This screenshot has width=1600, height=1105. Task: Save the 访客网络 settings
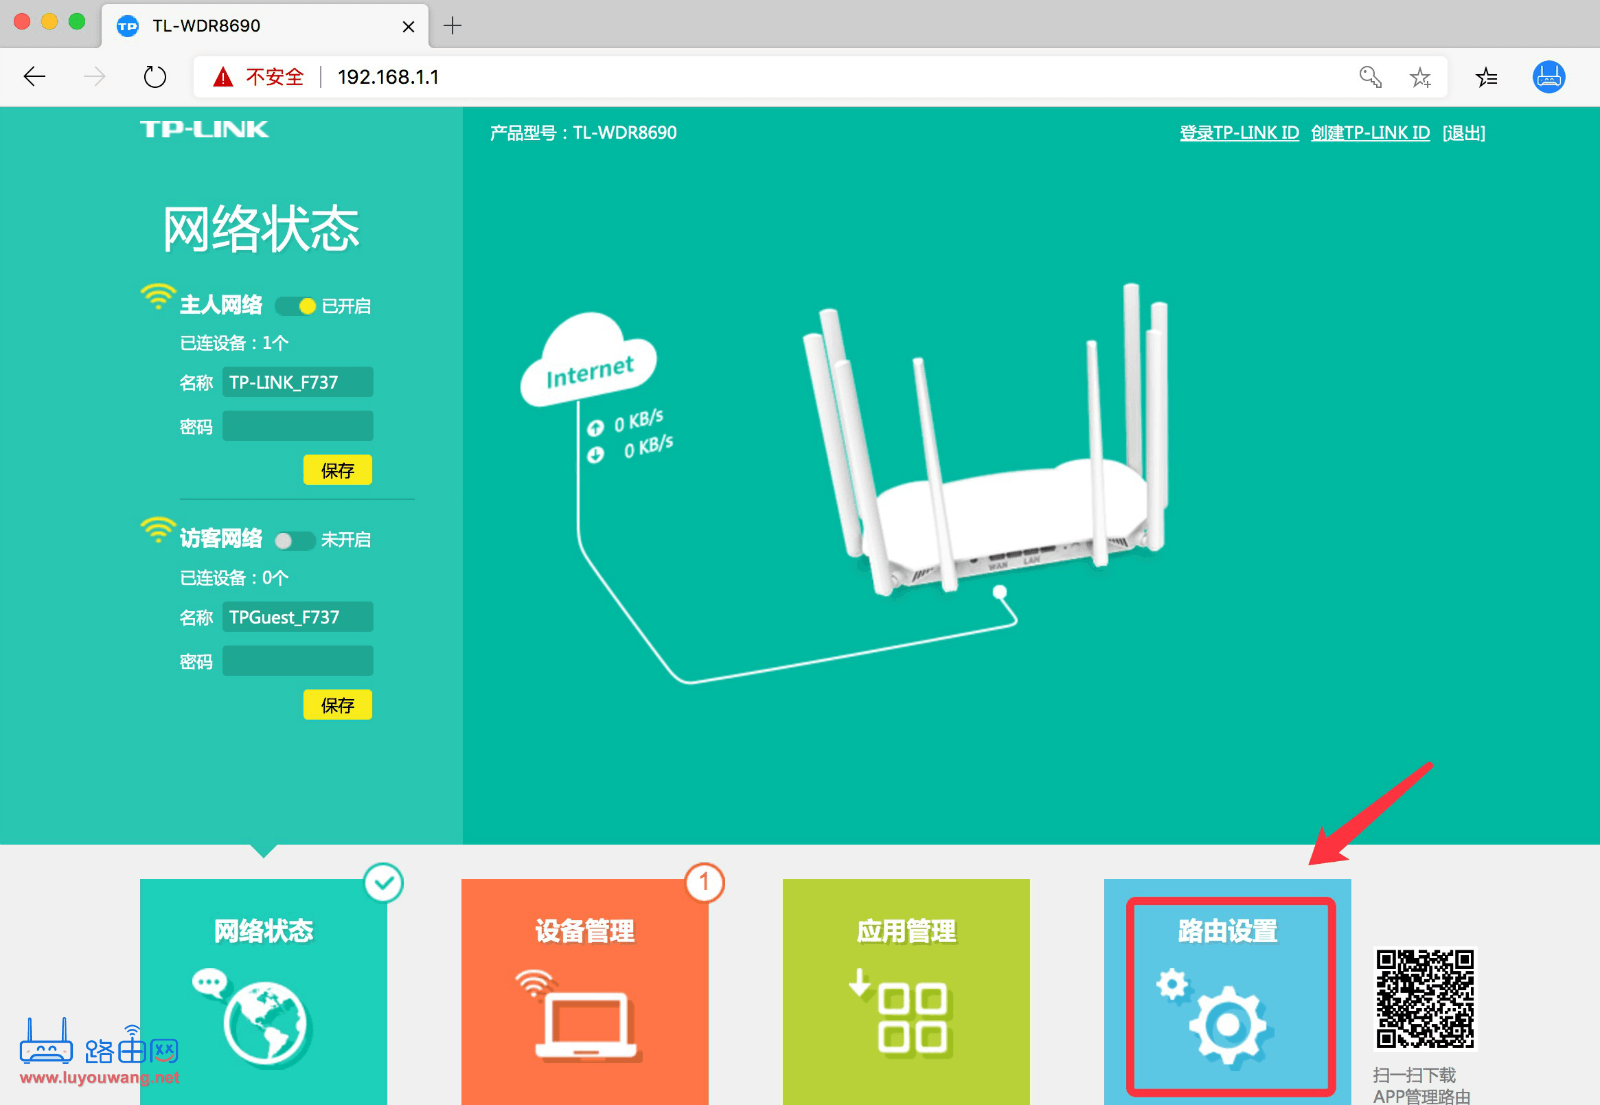click(x=337, y=705)
